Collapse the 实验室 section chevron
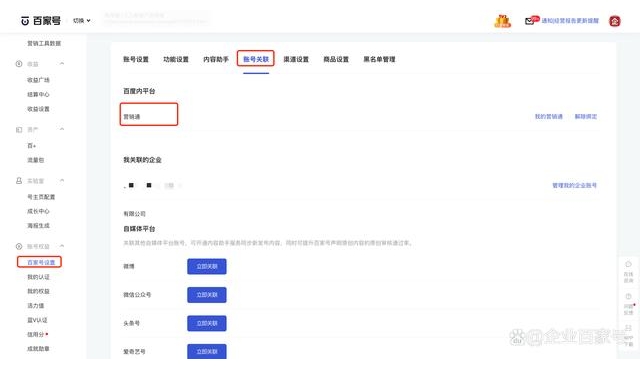The image size is (640, 369). click(x=62, y=180)
